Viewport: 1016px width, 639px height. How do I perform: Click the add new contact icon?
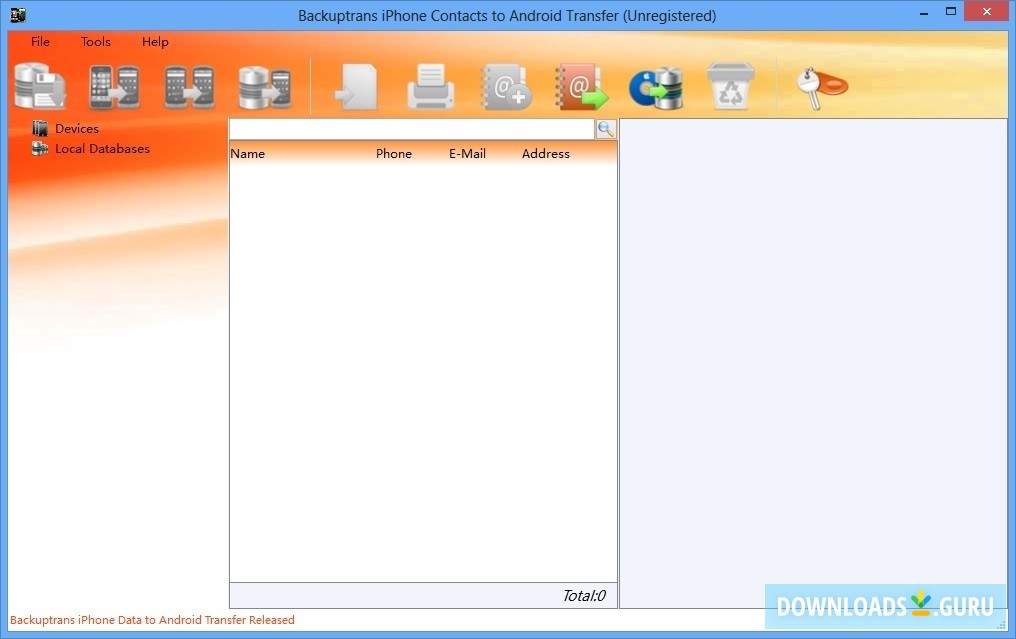506,87
